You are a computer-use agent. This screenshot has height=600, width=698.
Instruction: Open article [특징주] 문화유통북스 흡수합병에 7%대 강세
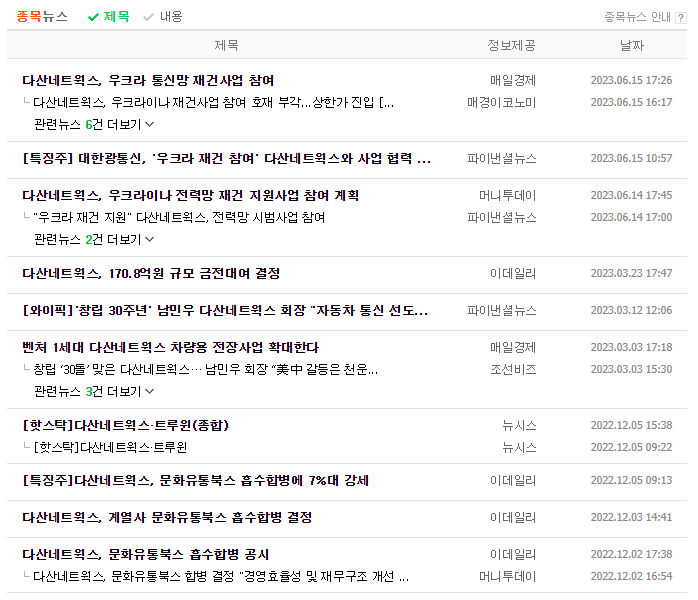pyautogui.click(x=195, y=481)
